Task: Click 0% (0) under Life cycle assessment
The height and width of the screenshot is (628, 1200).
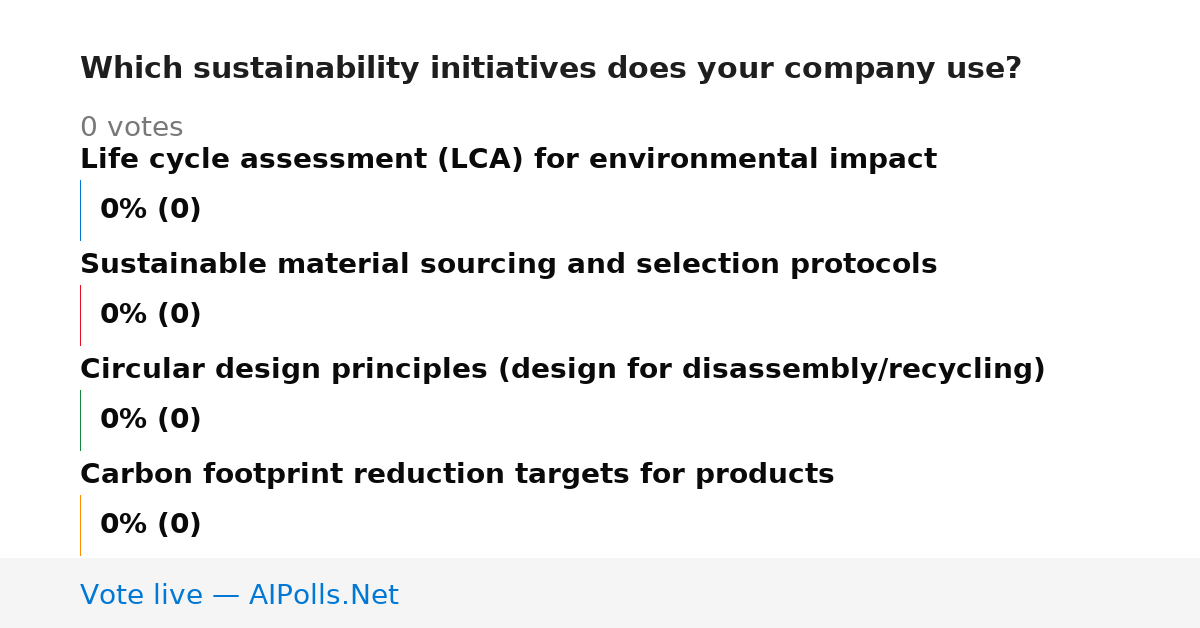Action: tap(150, 210)
